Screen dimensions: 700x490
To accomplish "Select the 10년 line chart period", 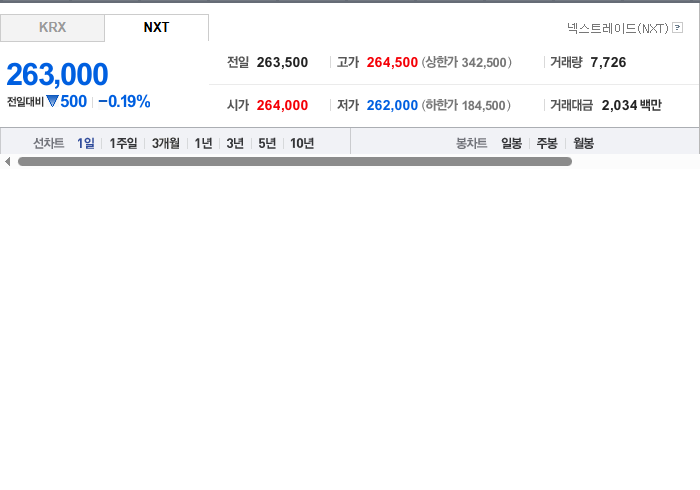I will click(x=302, y=143).
